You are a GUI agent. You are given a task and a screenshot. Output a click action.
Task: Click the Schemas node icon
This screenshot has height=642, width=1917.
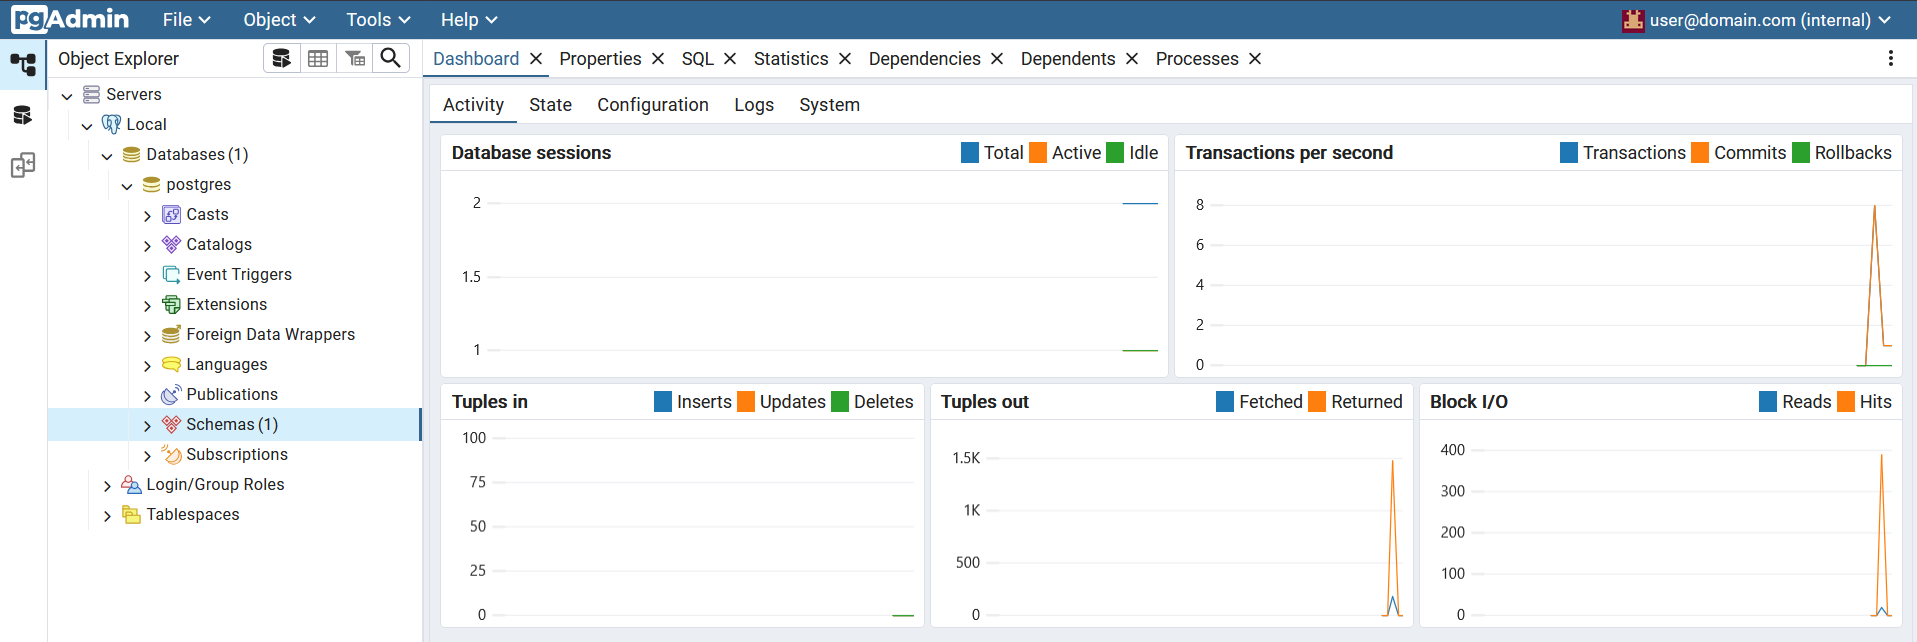[x=171, y=424]
